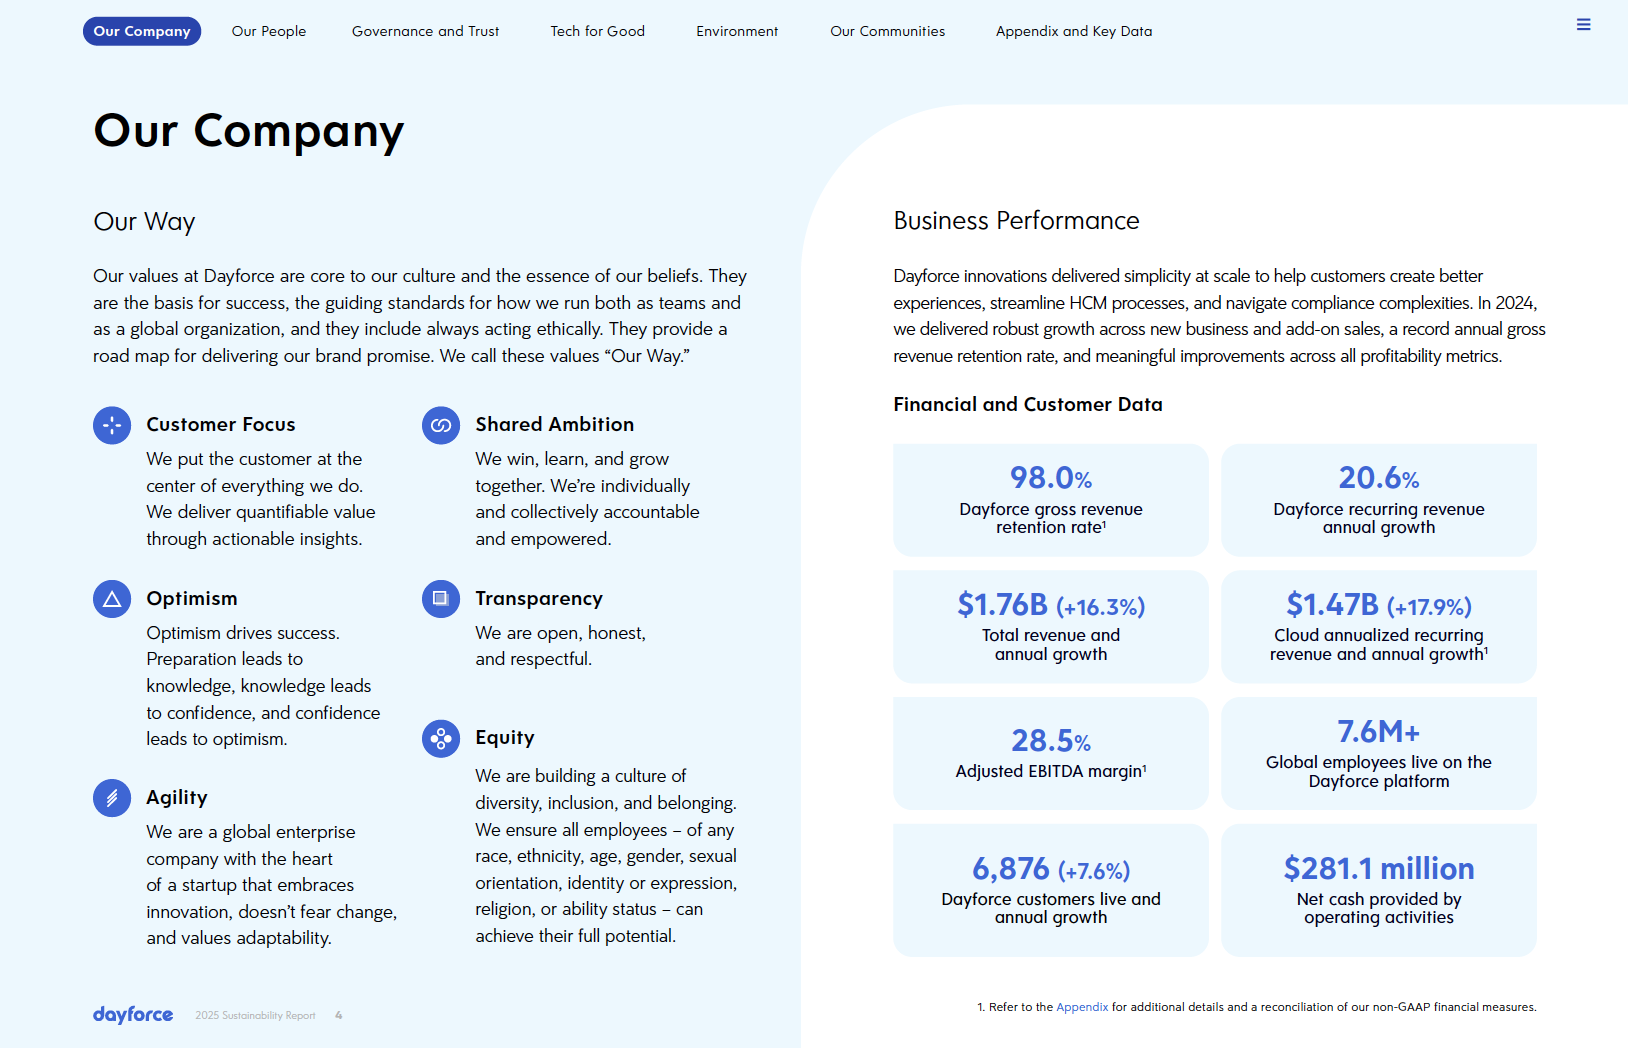Click the $281.1 million net cash card

pos(1379,890)
